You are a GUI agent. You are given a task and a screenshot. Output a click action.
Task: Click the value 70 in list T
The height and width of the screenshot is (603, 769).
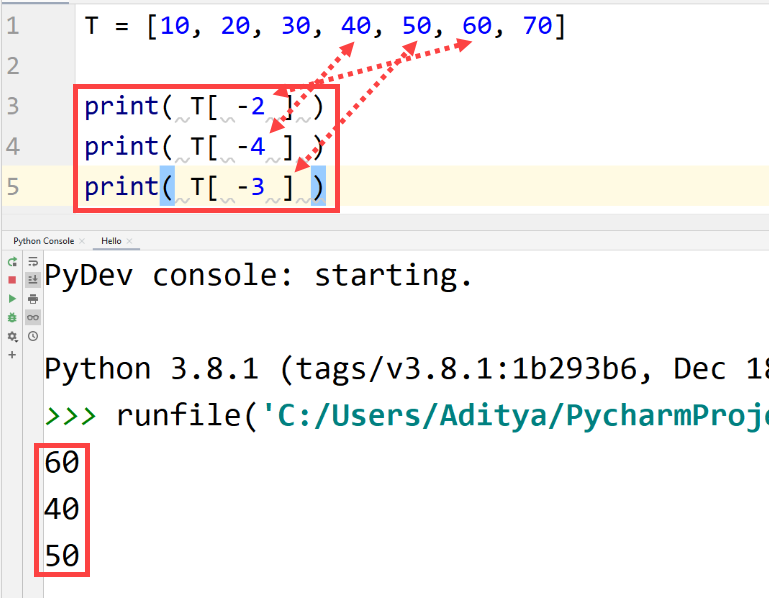tap(538, 25)
